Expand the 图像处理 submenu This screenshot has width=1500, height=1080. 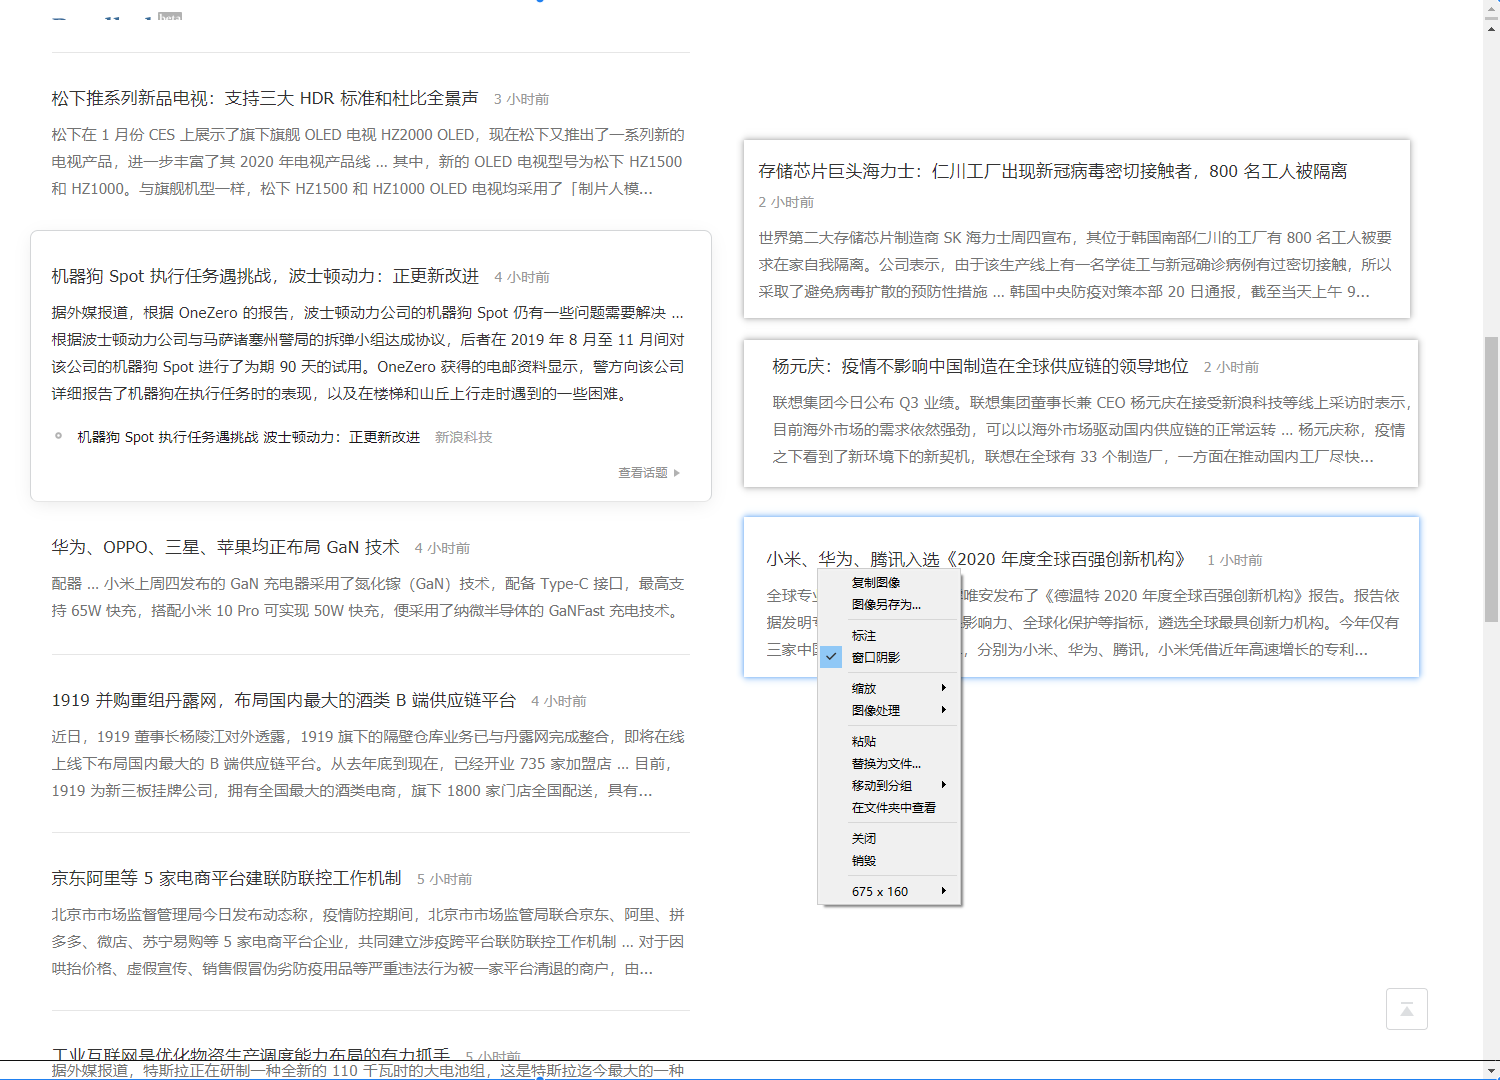point(889,710)
